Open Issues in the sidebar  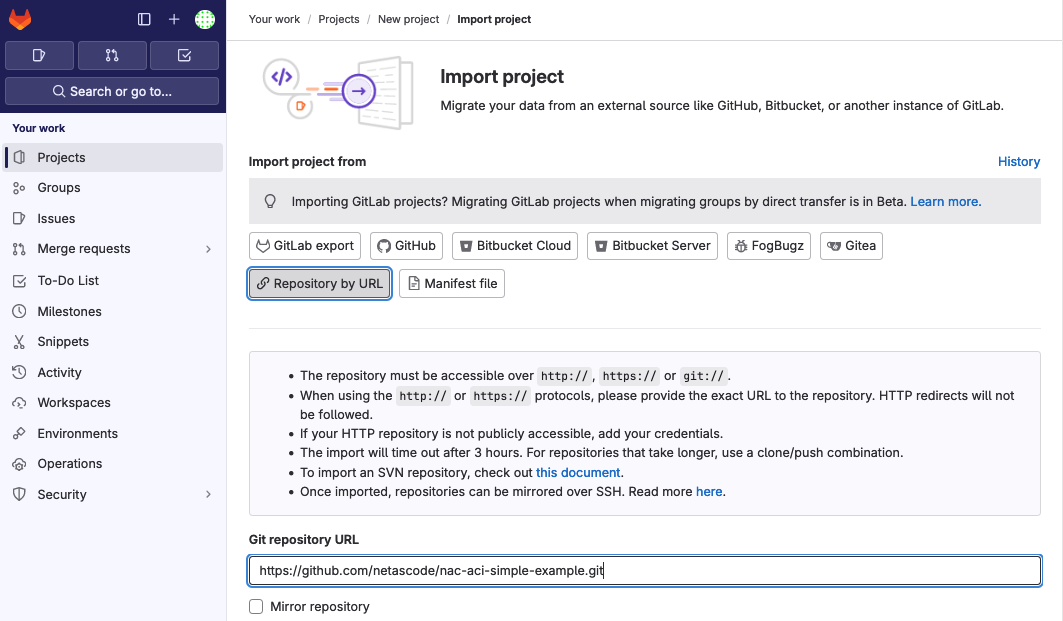pos(113,218)
